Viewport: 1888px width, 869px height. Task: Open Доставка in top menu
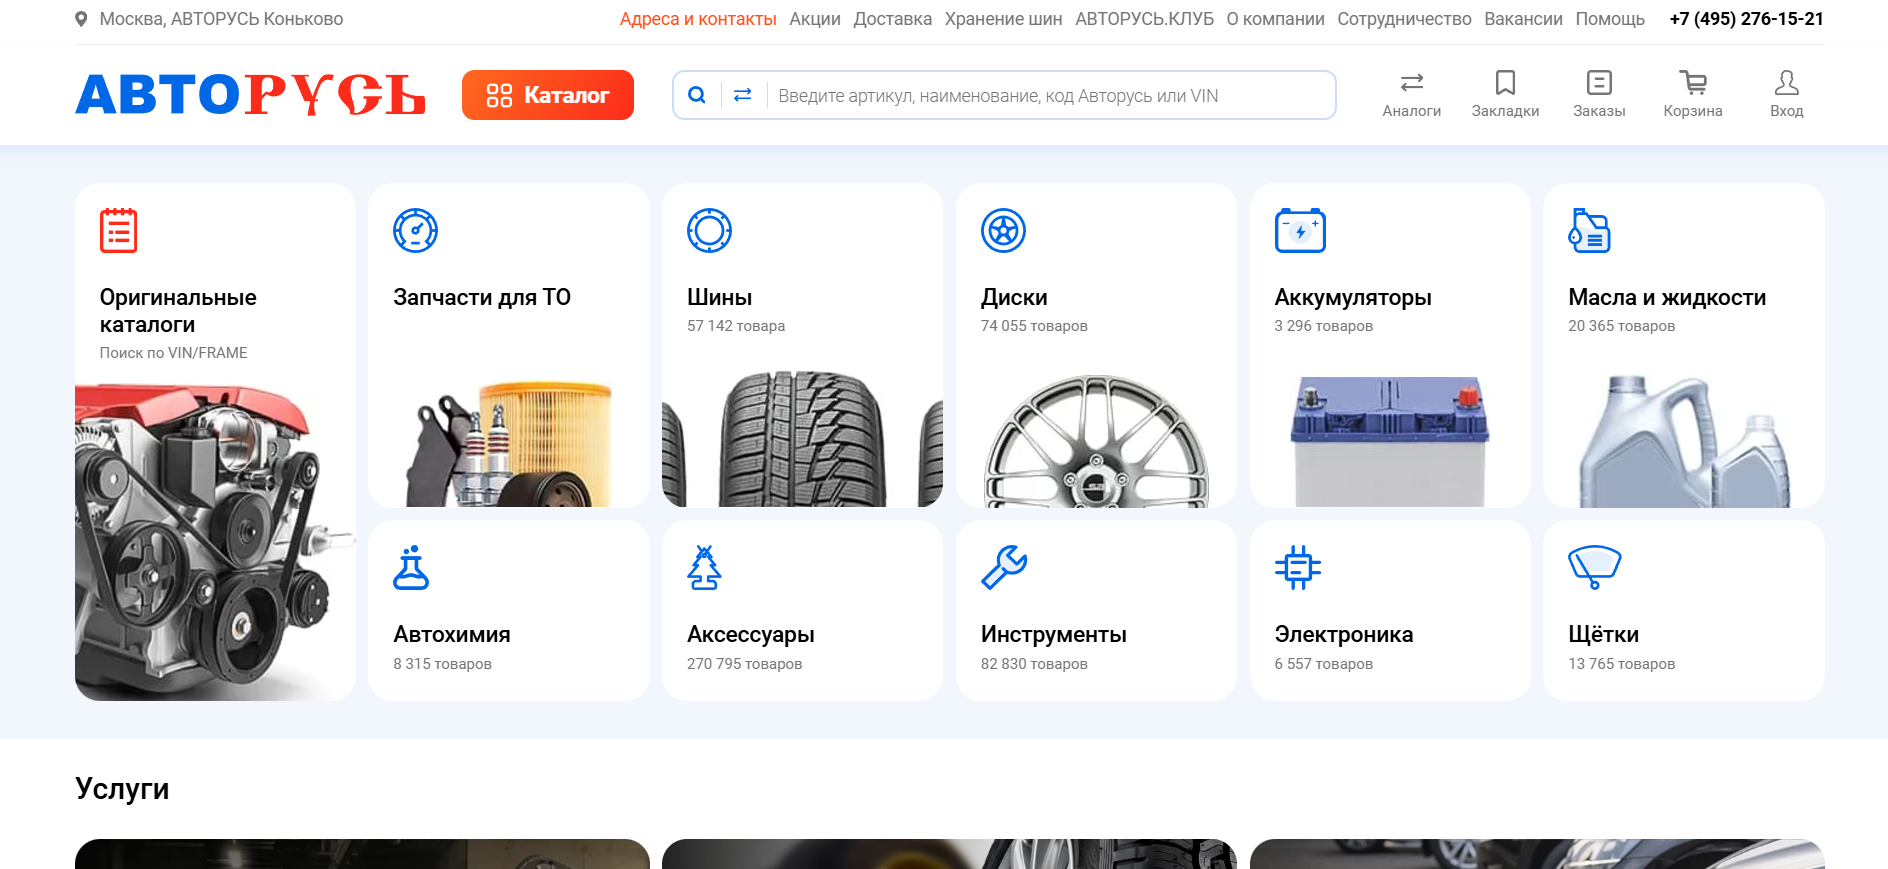point(892,19)
